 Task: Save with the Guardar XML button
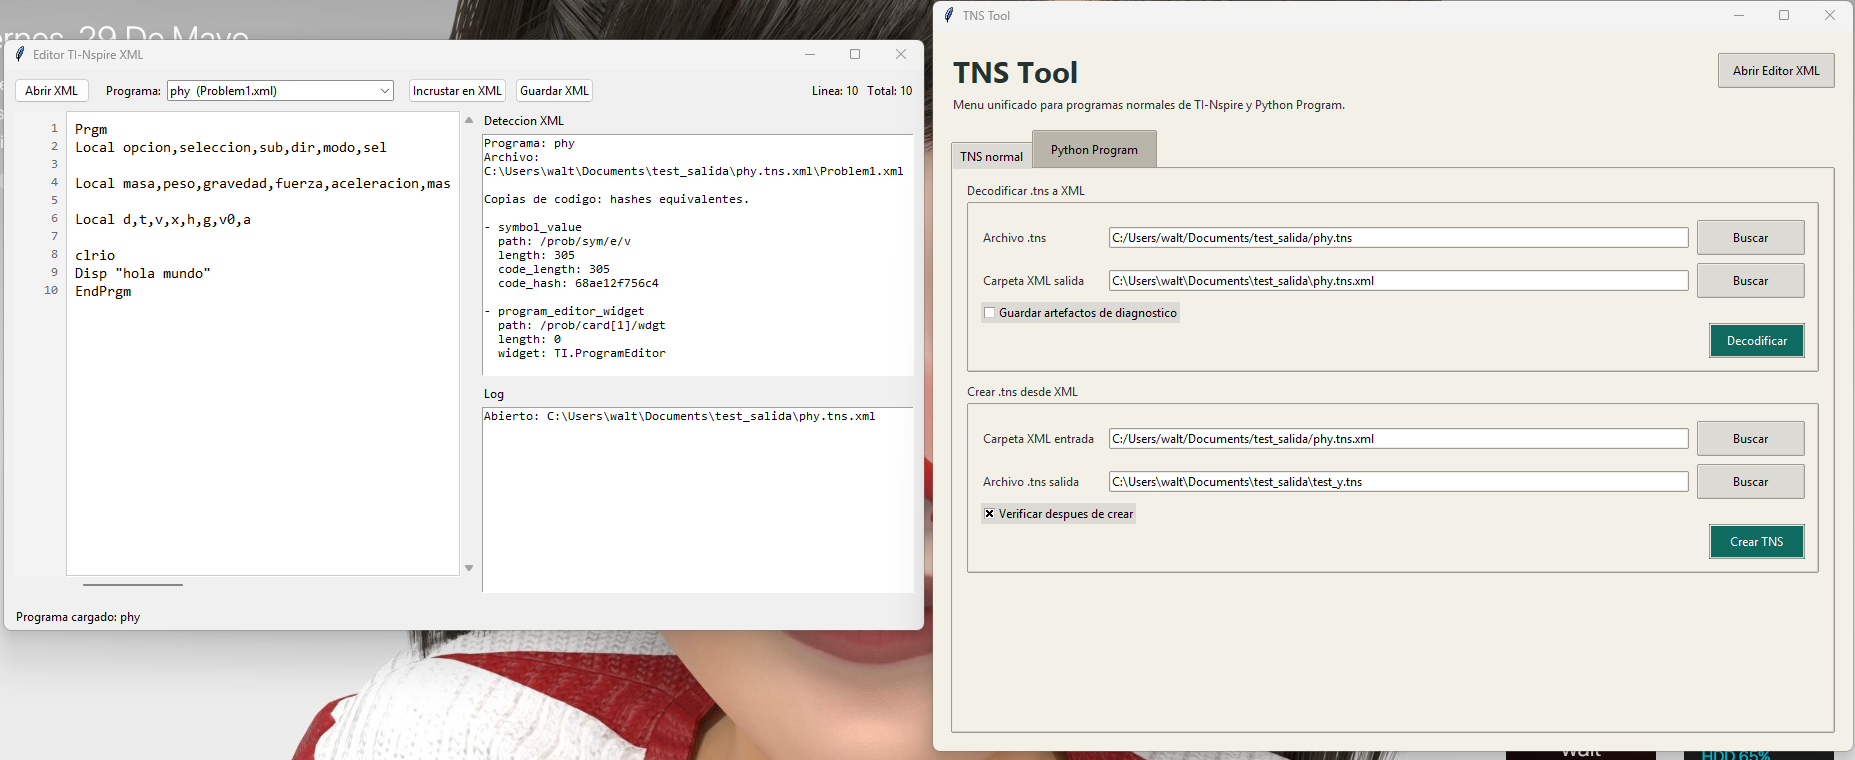(x=554, y=91)
